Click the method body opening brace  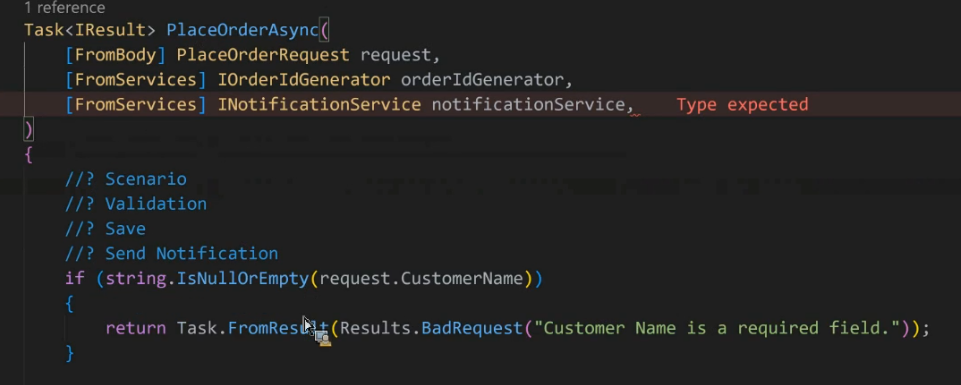tap(28, 154)
